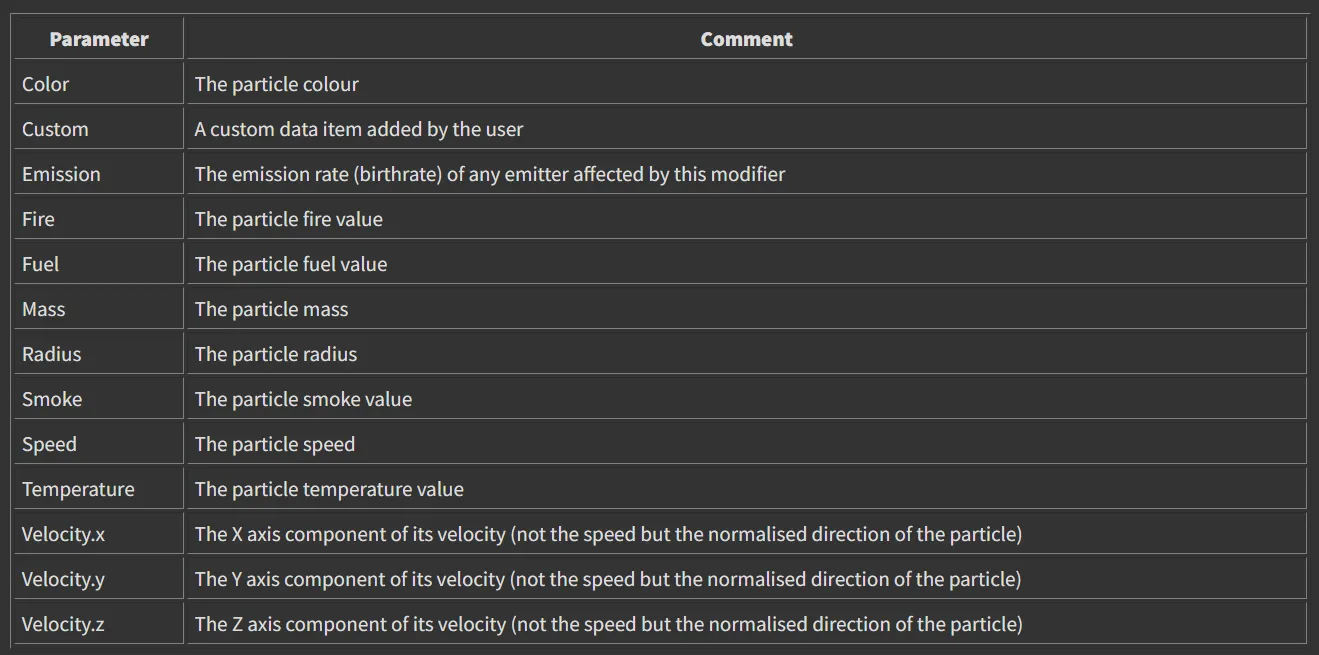
Task: Select the Velocity.y parameter cell
Action: point(63,580)
